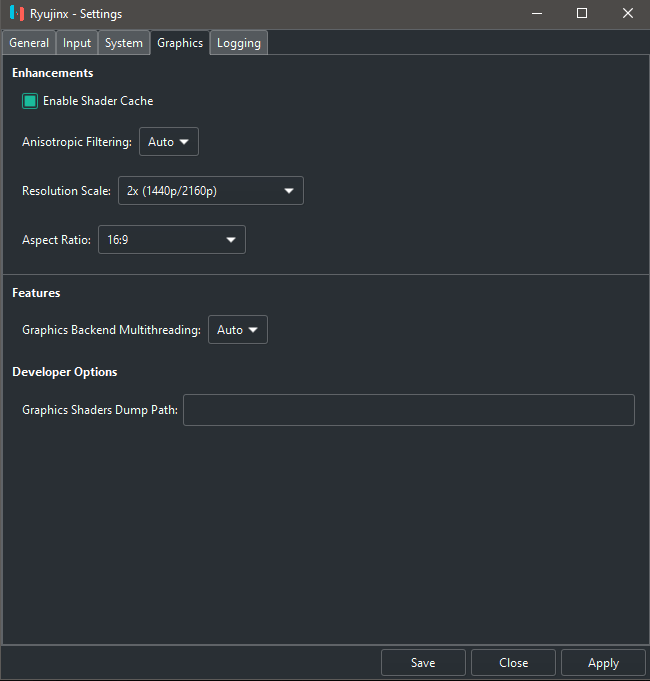
Task: Open the Resolution Scale dropdown
Action: point(211,191)
